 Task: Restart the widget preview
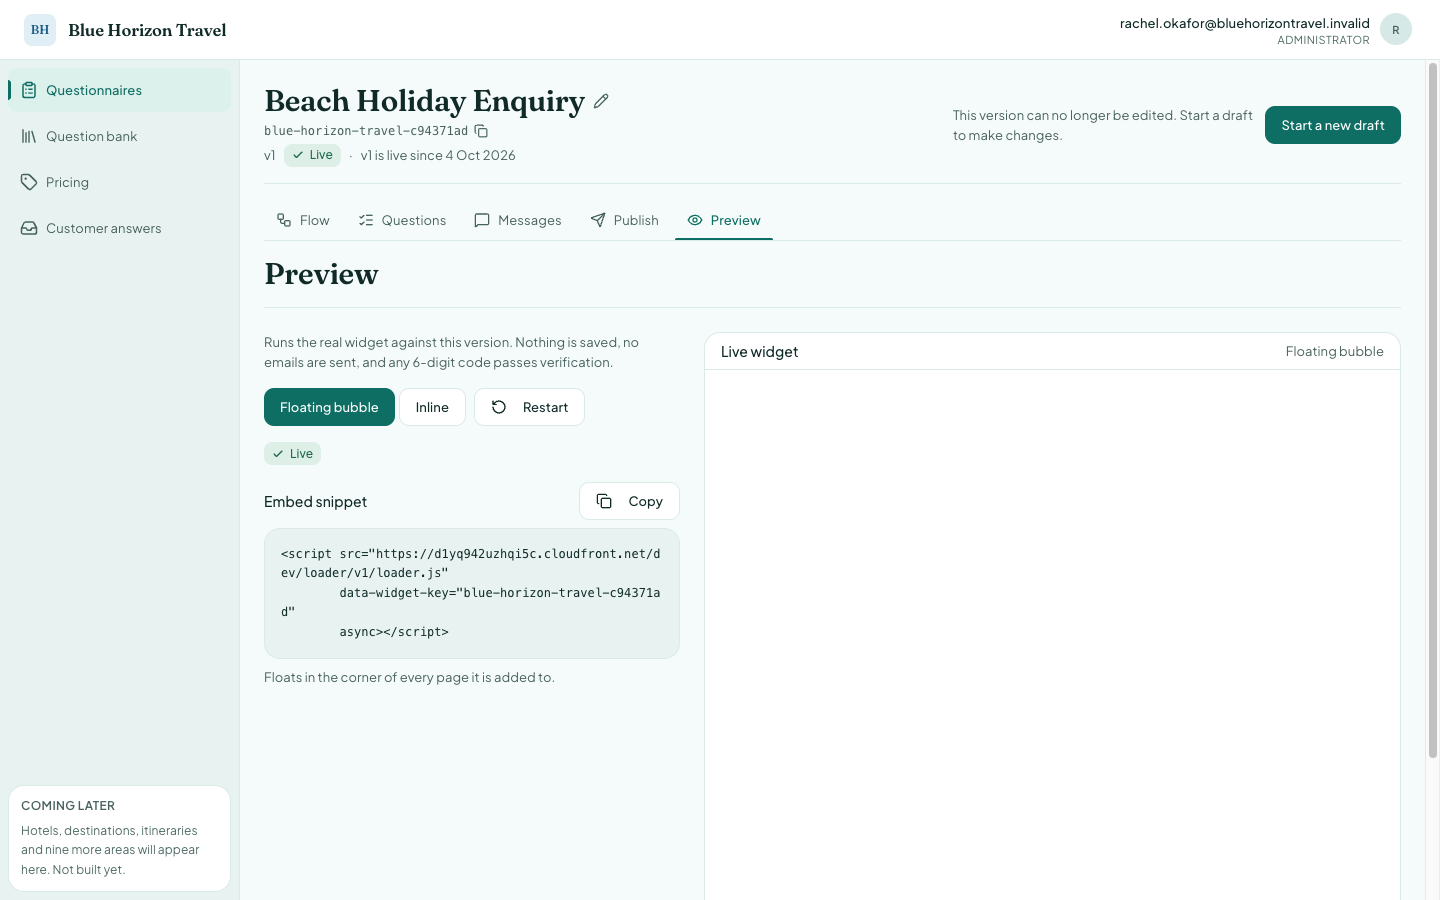[x=529, y=407]
